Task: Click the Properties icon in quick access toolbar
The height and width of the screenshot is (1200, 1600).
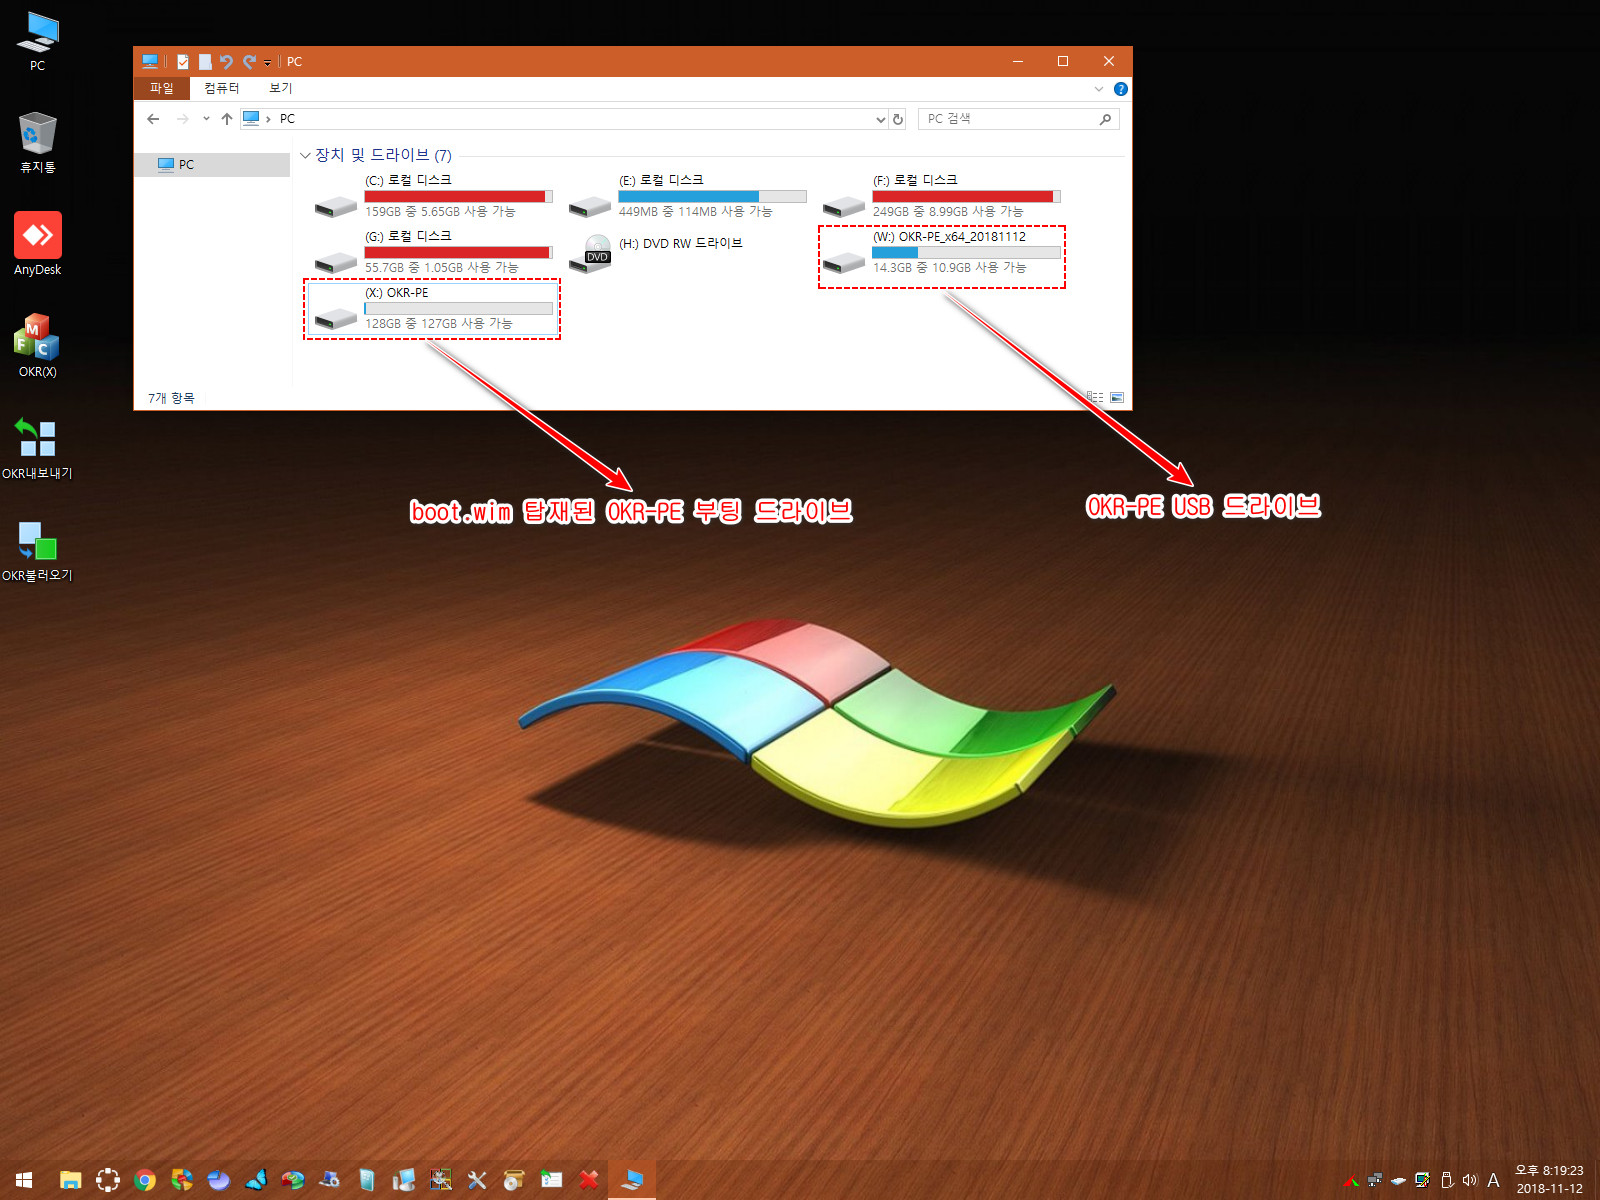Action: point(183,61)
